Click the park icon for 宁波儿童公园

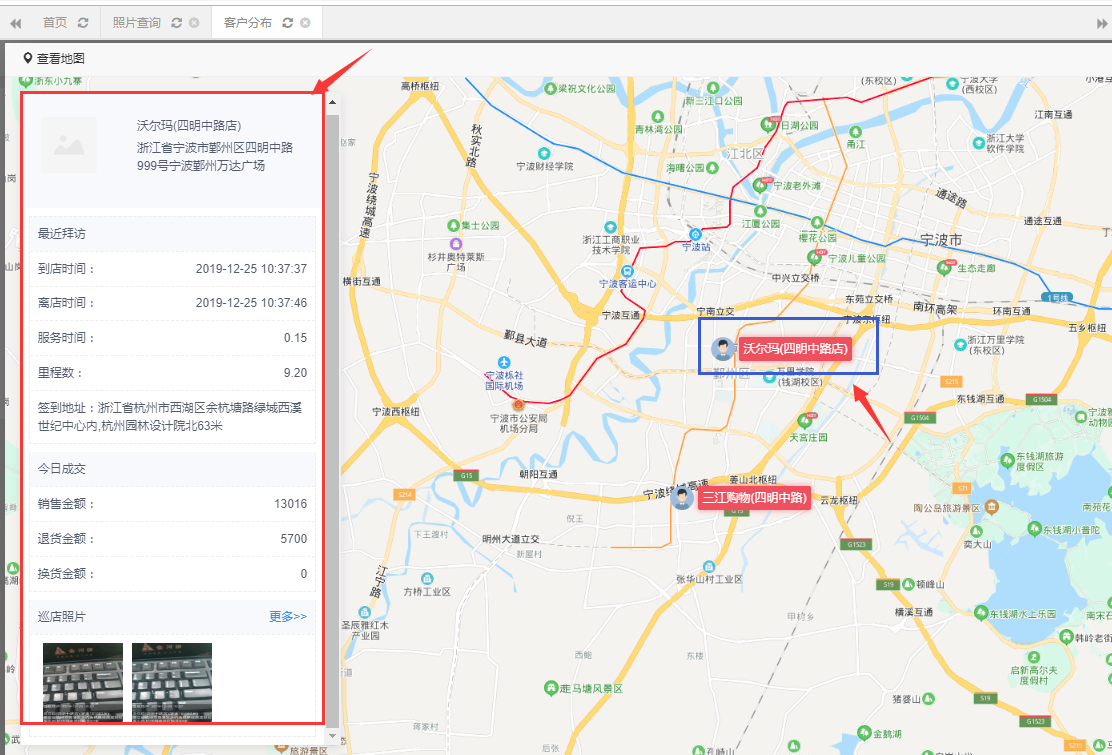coord(814,257)
